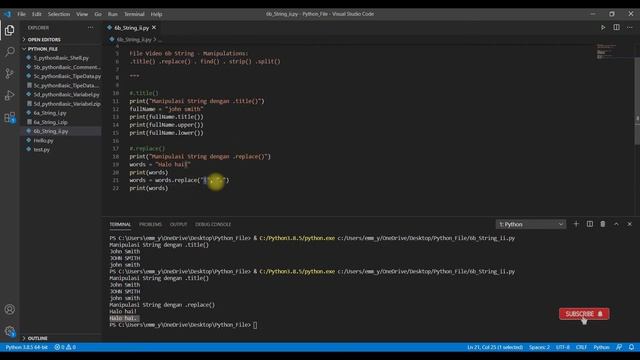Open 5_pythonBasic_Shell.py in explorer
The height and width of the screenshot is (360, 640).
coord(61,58)
